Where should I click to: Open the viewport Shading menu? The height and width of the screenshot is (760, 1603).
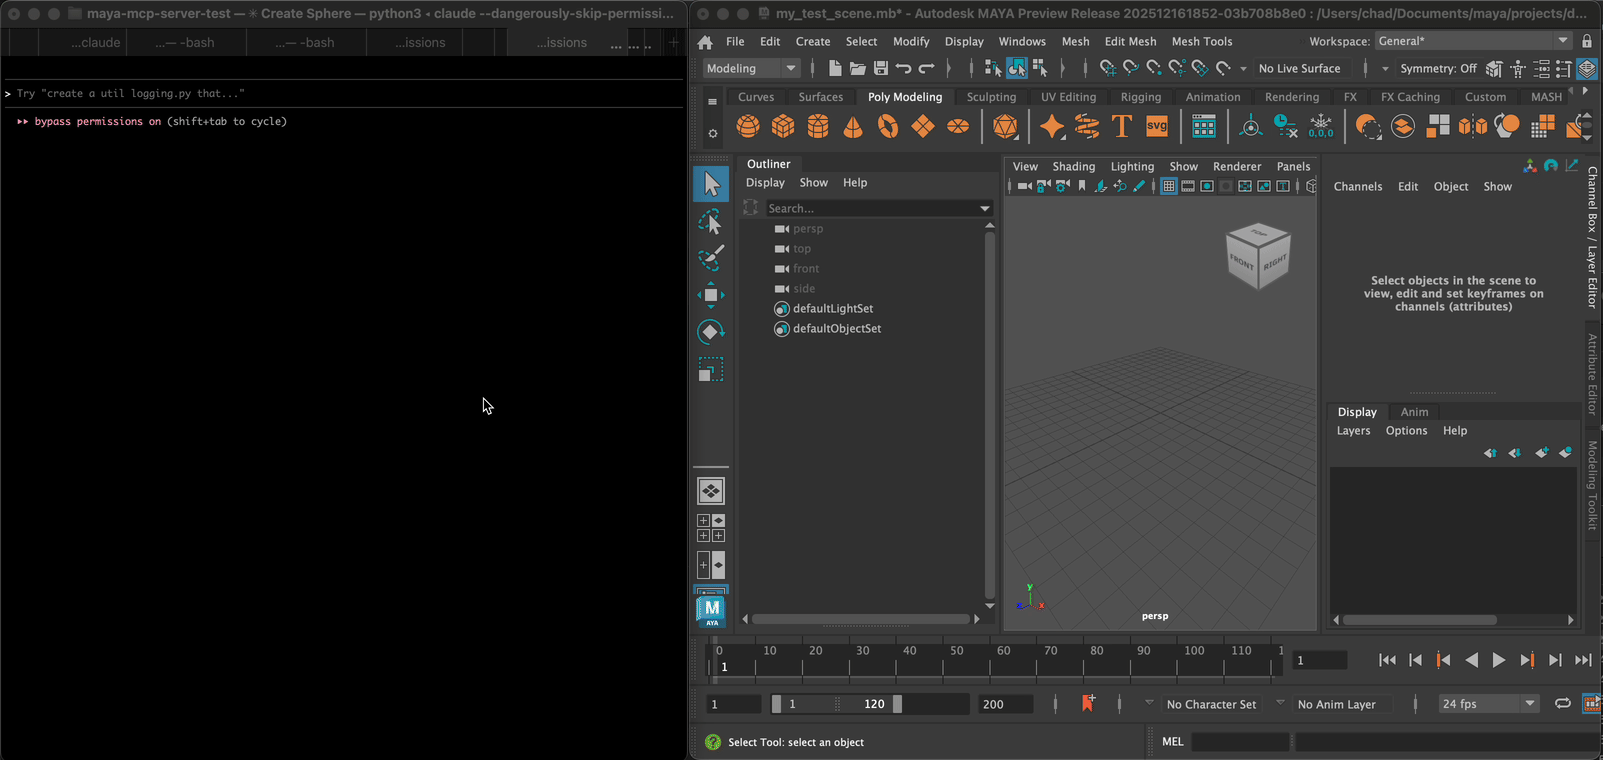click(x=1073, y=166)
